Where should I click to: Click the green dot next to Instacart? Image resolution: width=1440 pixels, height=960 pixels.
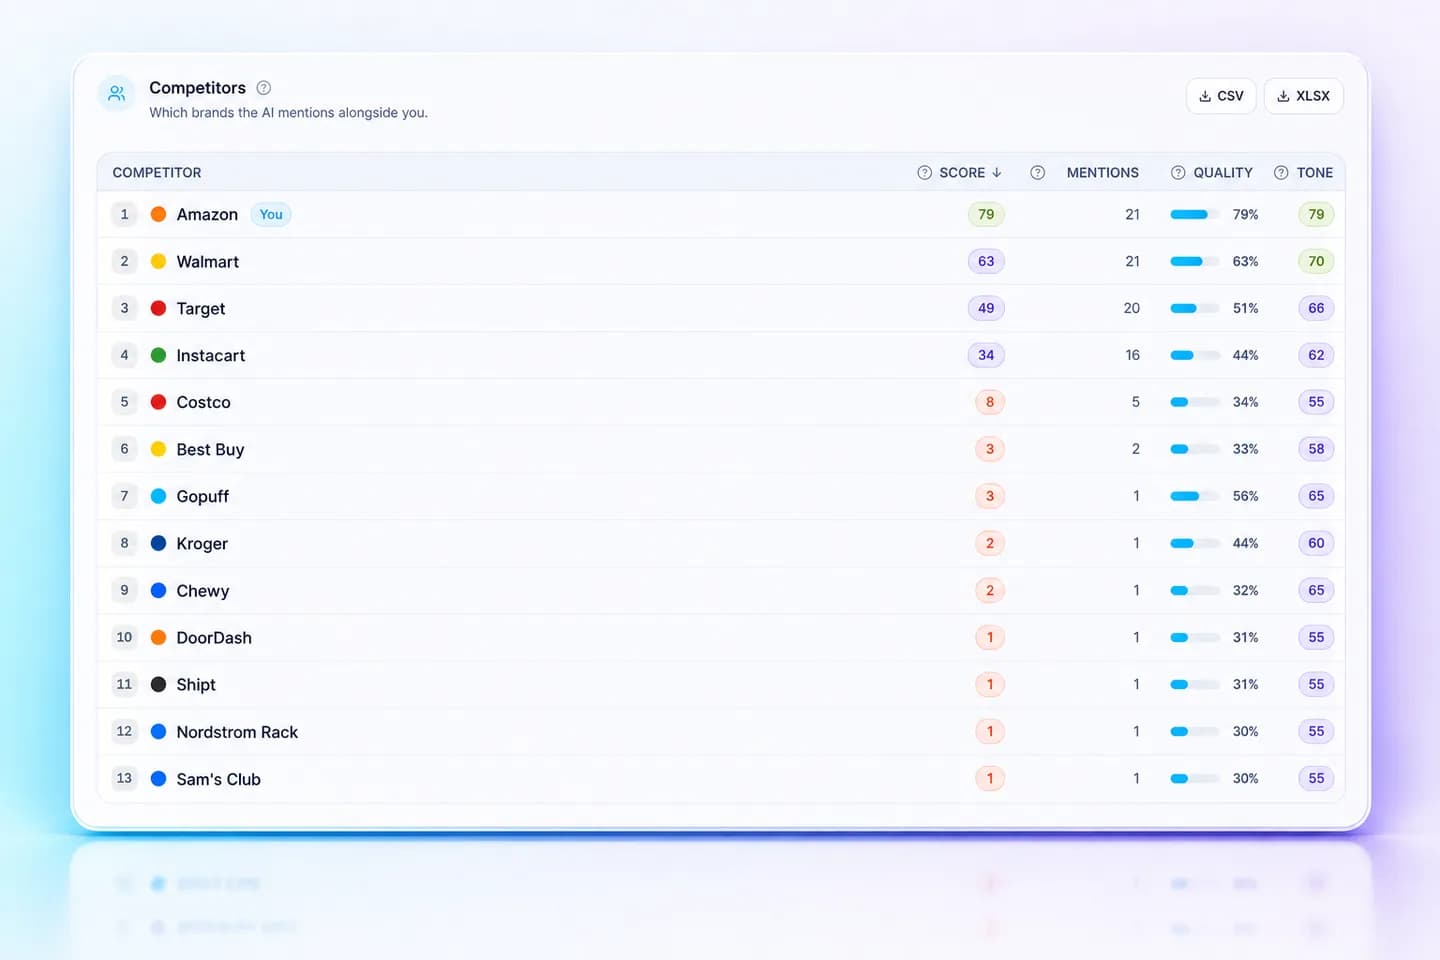click(158, 355)
